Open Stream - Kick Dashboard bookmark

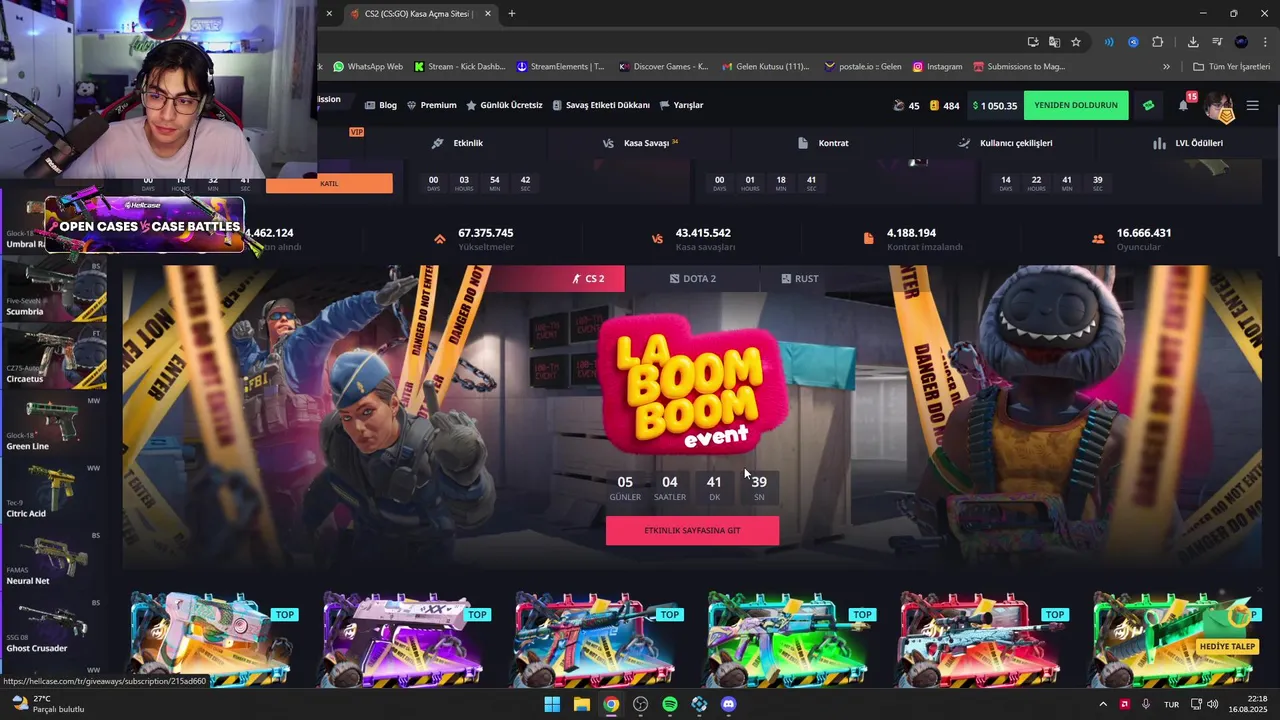pyautogui.click(x=458, y=67)
